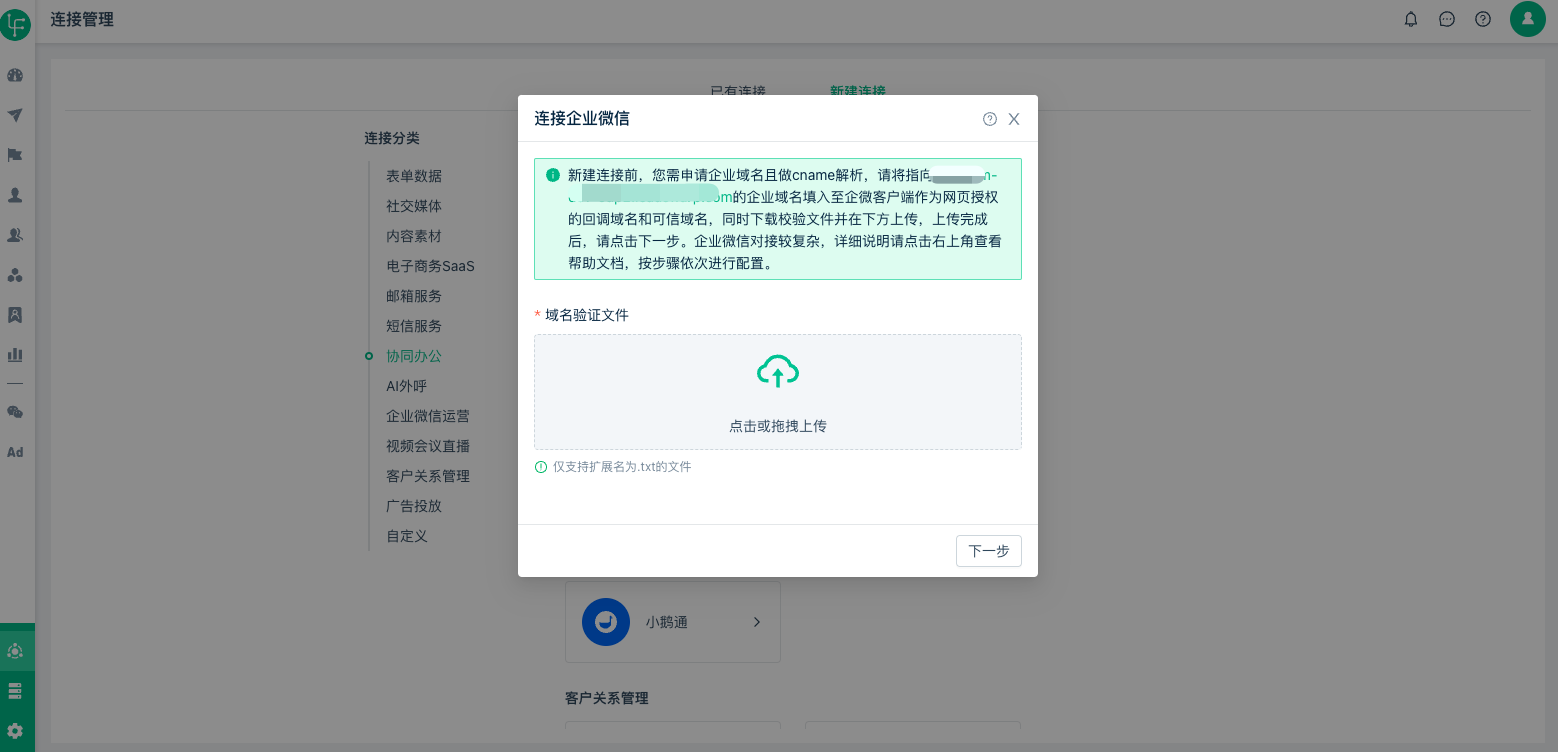Select the 视频会议直播 category
This screenshot has height=752, width=1558.
[428, 446]
